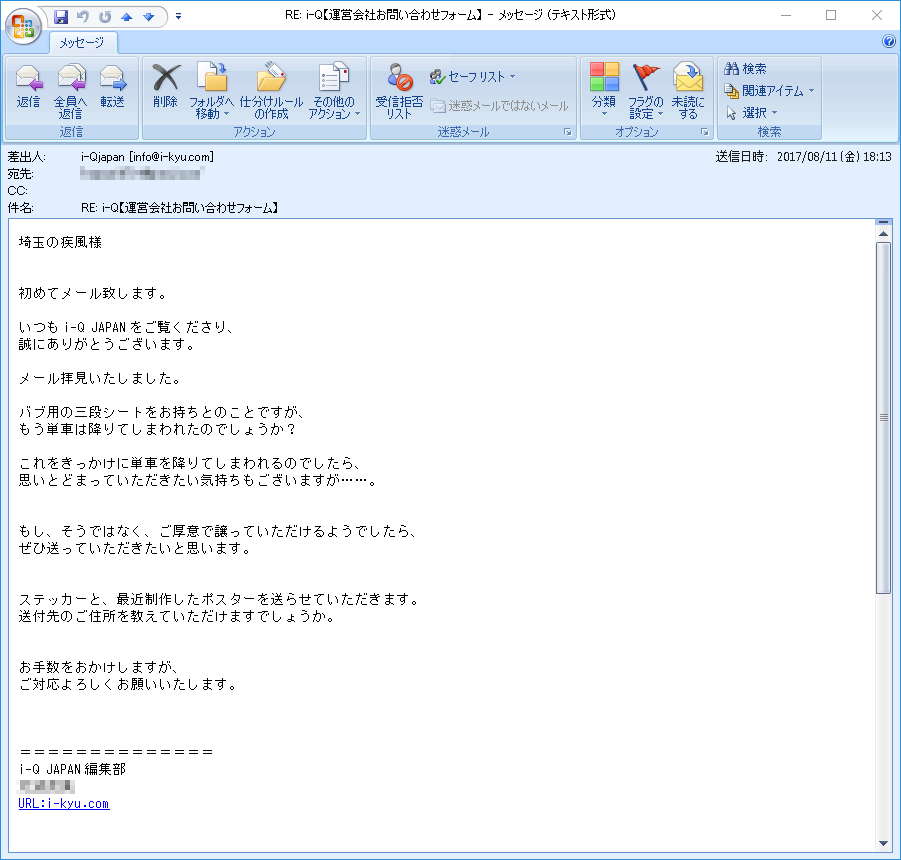Create a rule with 仕分けルールの作成
This screenshot has height=860, width=901.
click(271, 91)
